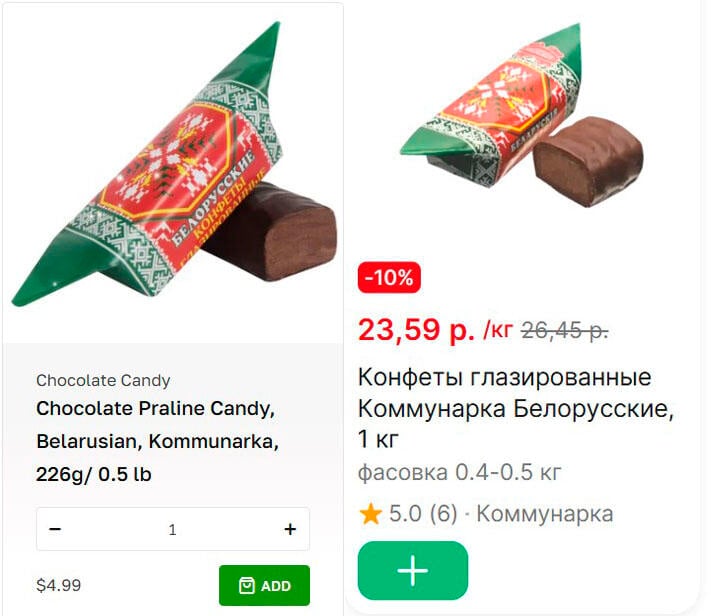Image resolution: width=711 pixels, height=616 pixels.
Task: Click the white plus icon on green button
Action: point(413,570)
